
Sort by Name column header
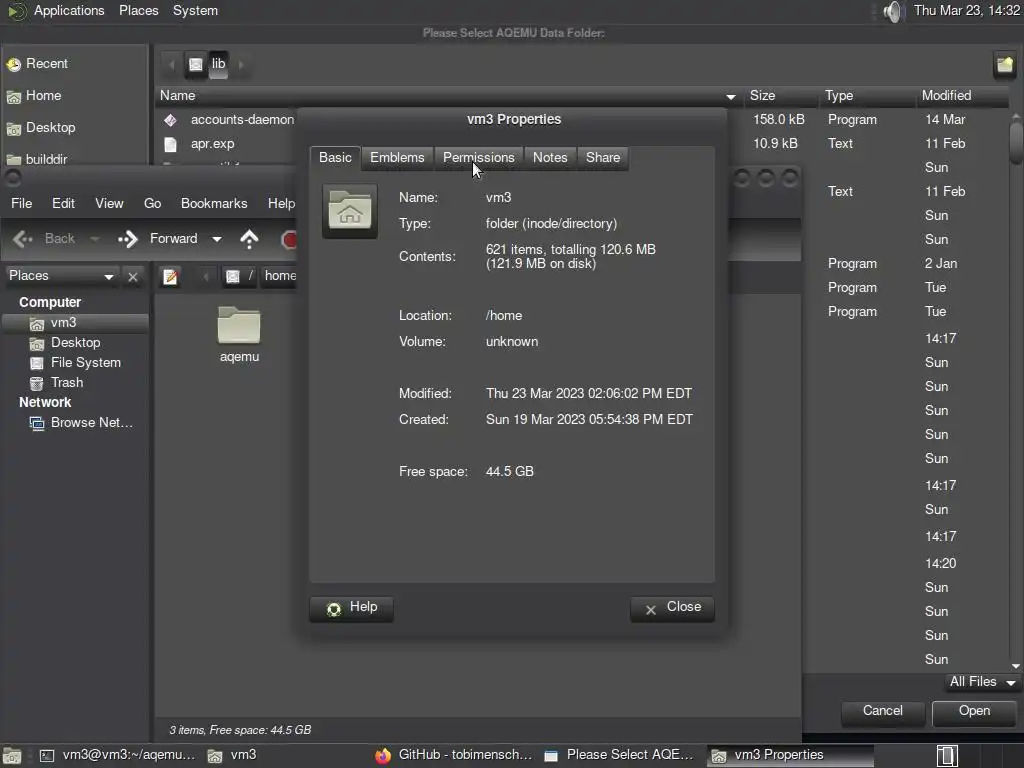point(447,95)
